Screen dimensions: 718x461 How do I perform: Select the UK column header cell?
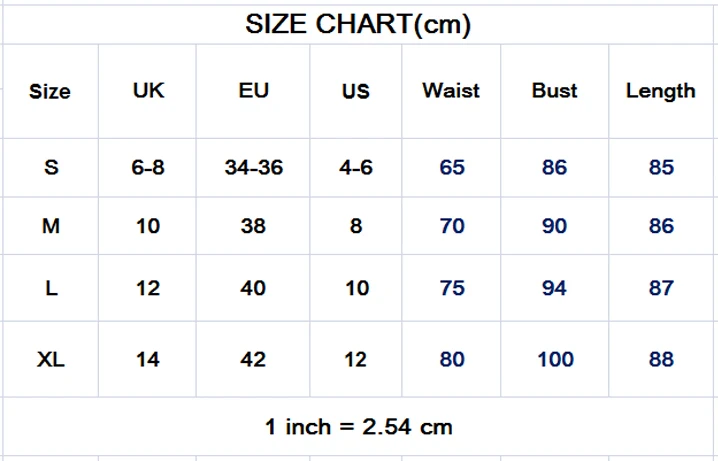147,92
